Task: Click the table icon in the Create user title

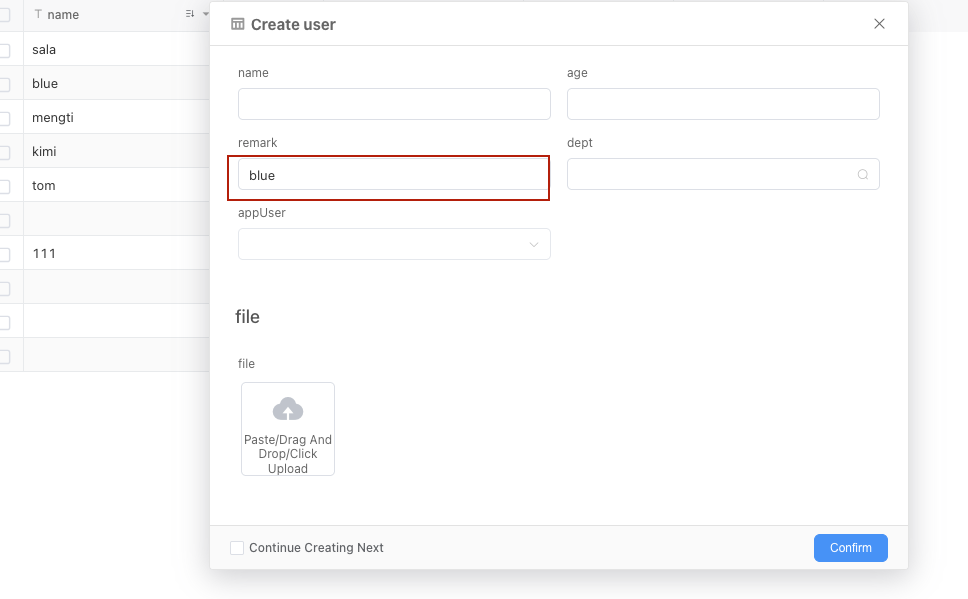Action: click(x=237, y=23)
